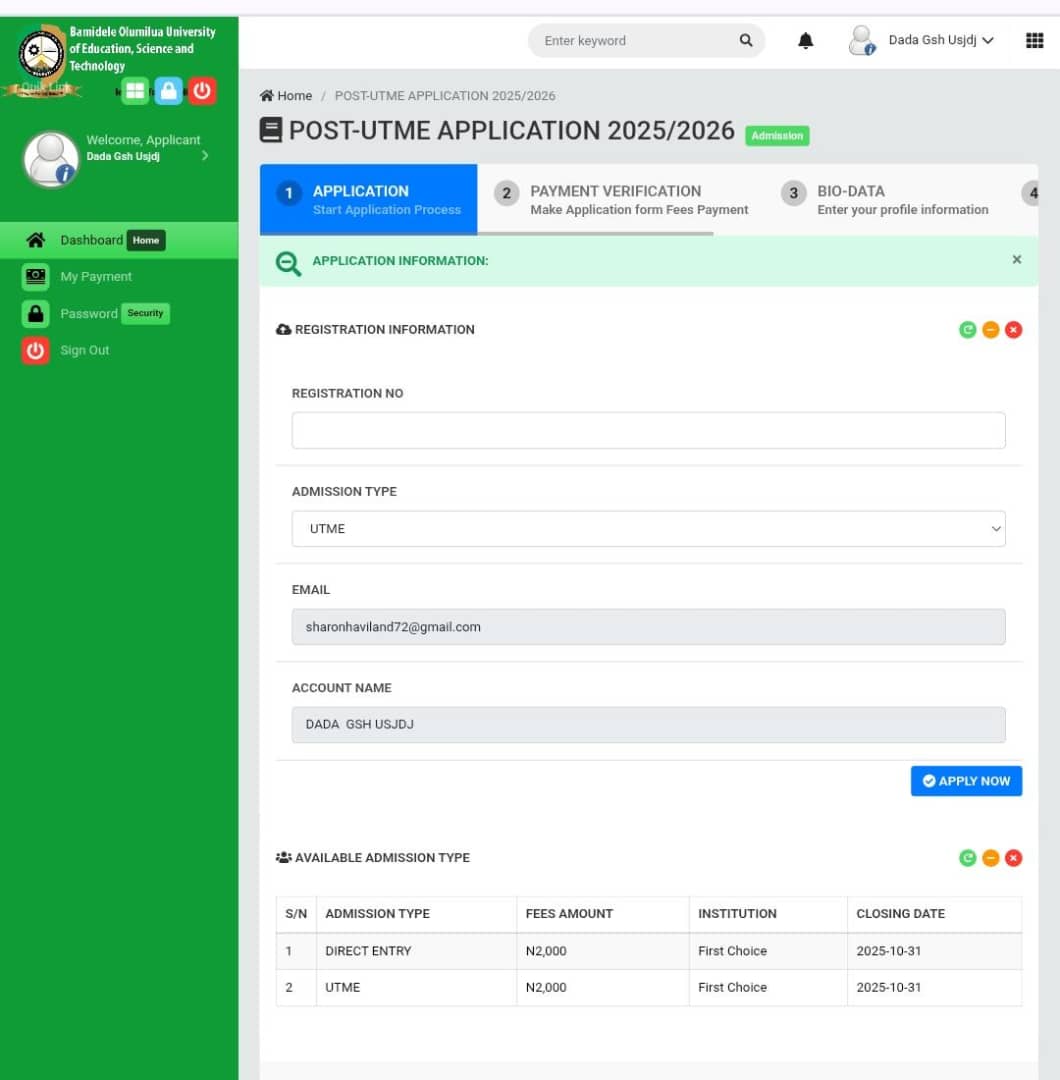Image resolution: width=1060 pixels, height=1080 pixels.
Task: Click the Application Information magnifier icon
Action: (x=288, y=263)
